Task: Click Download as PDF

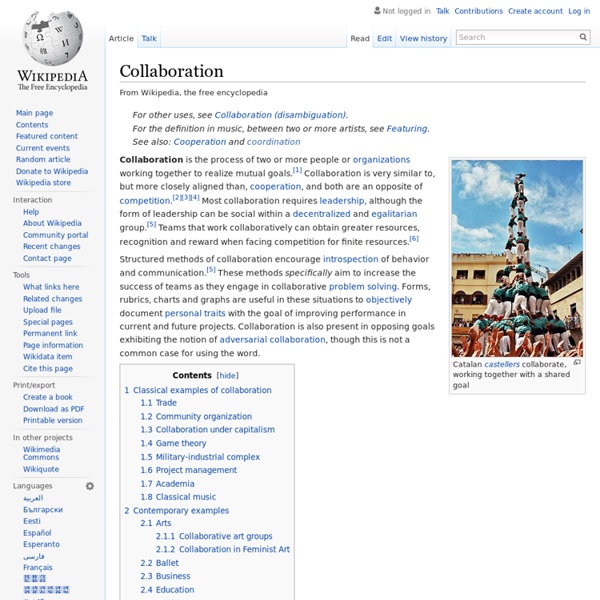Action: click(x=54, y=409)
